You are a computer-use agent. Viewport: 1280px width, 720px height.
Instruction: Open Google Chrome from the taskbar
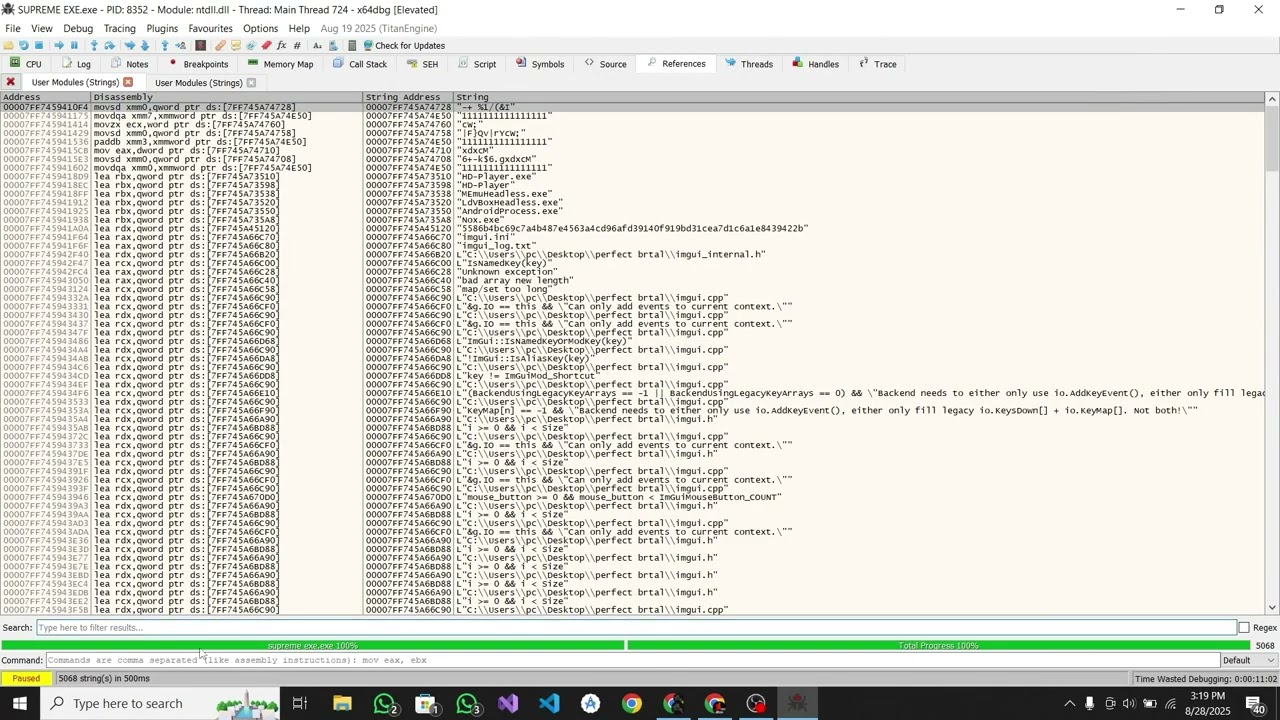tap(632, 704)
